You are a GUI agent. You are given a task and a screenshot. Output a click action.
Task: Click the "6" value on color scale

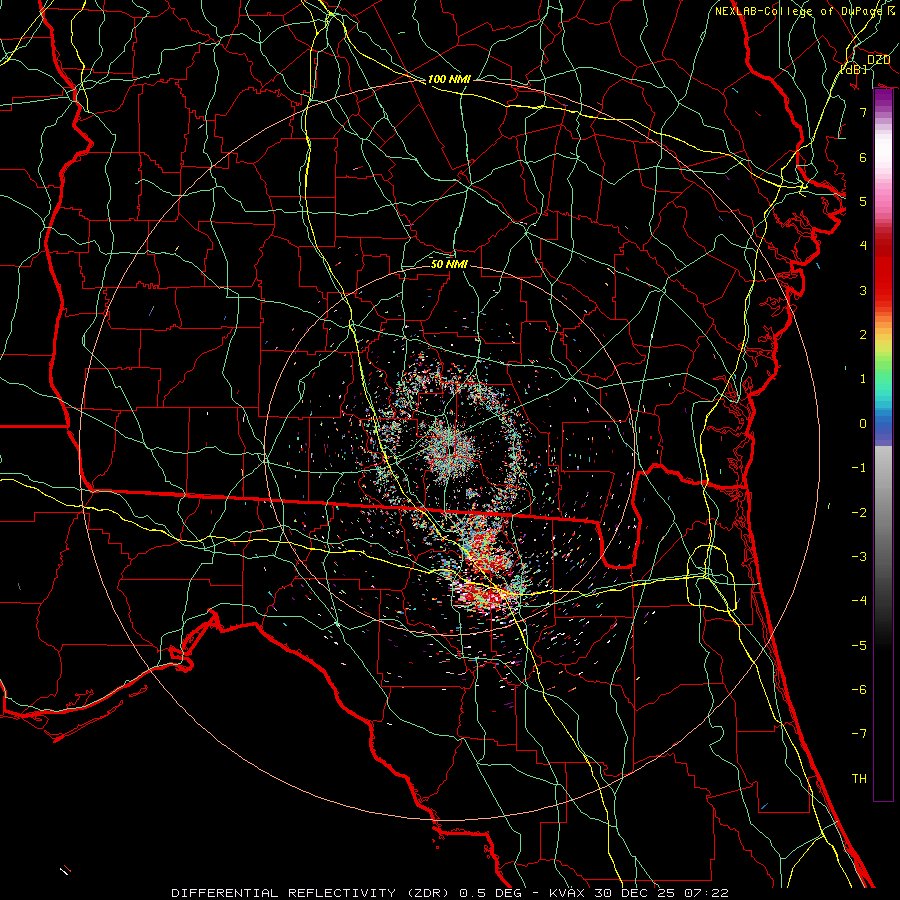863,157
